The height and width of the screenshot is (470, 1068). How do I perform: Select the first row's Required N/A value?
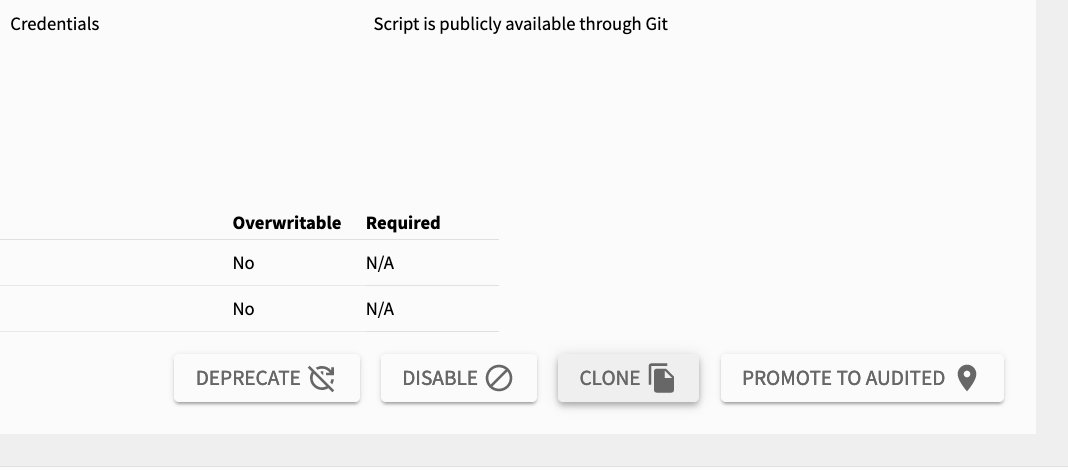coord(380,263)
